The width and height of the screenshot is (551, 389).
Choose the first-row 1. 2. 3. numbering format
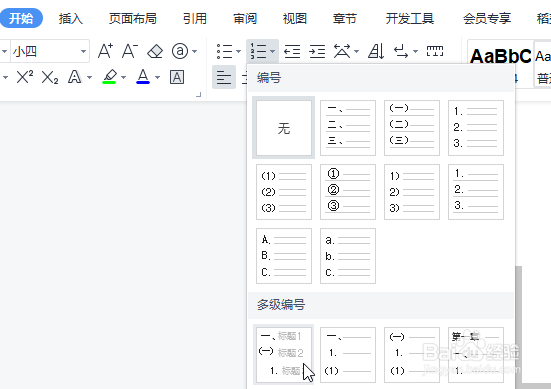coord(475,128)
